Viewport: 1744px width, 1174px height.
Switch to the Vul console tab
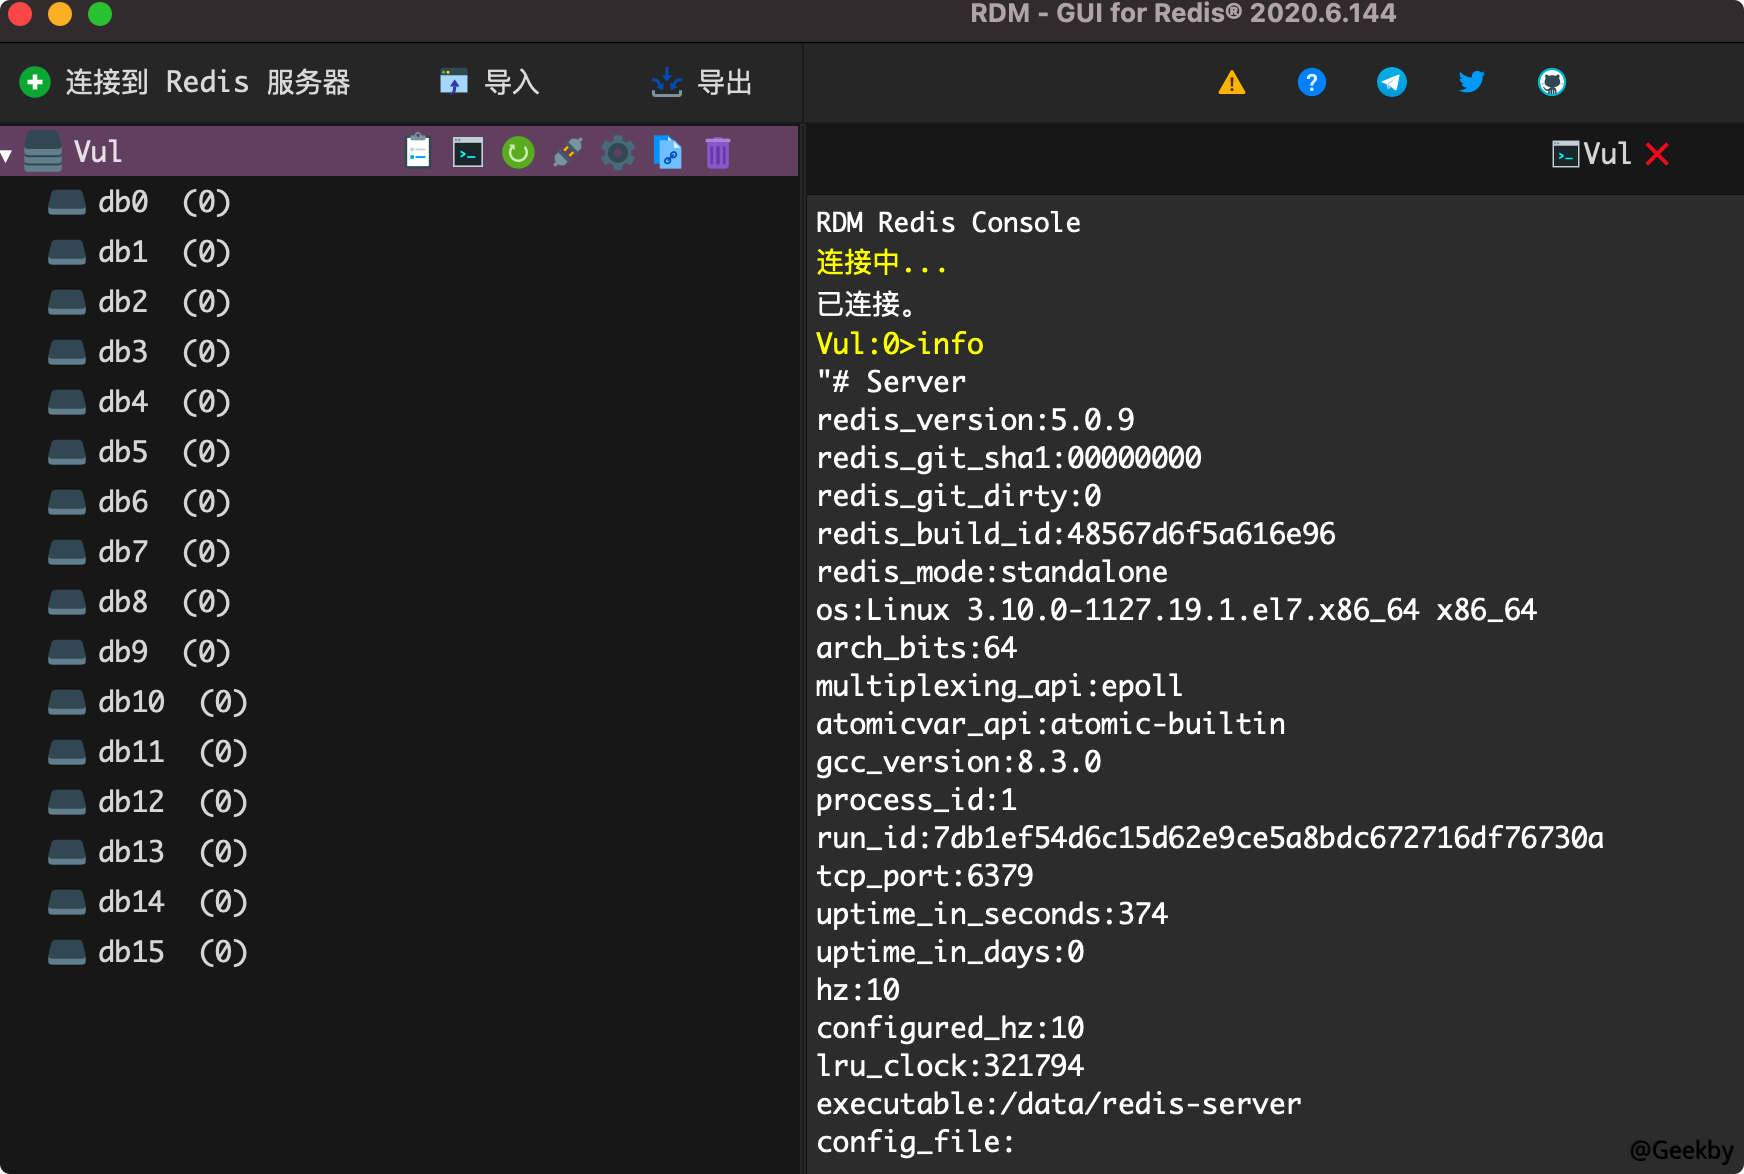pyautogui.click(x=1598, y=154)
